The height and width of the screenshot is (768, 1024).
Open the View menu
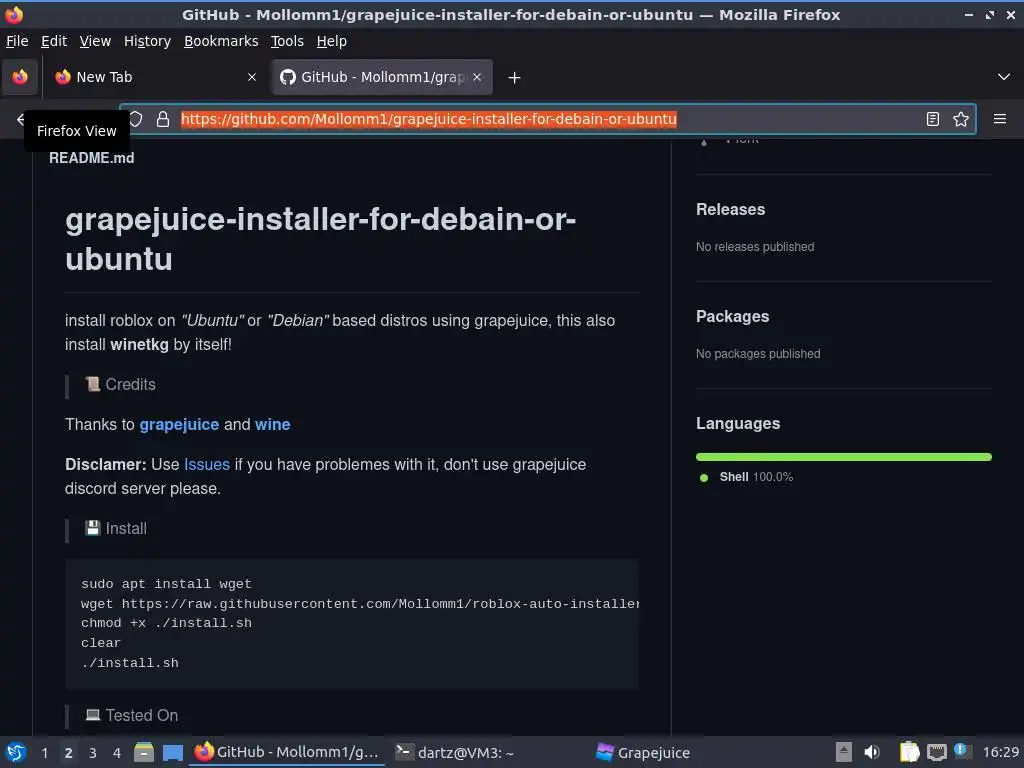[x=95, y=41]
